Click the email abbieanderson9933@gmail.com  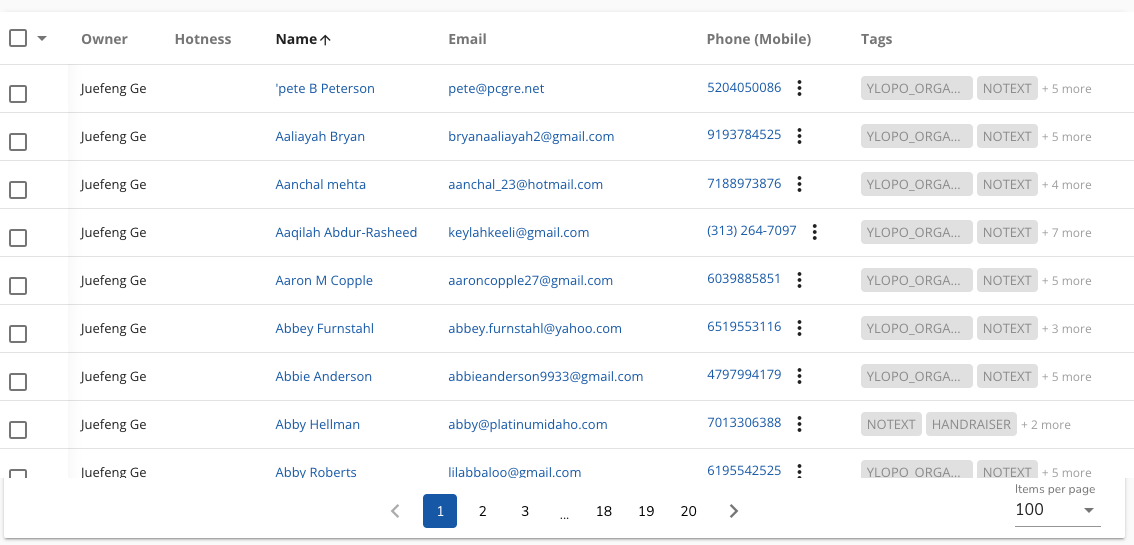click(545, 376)
